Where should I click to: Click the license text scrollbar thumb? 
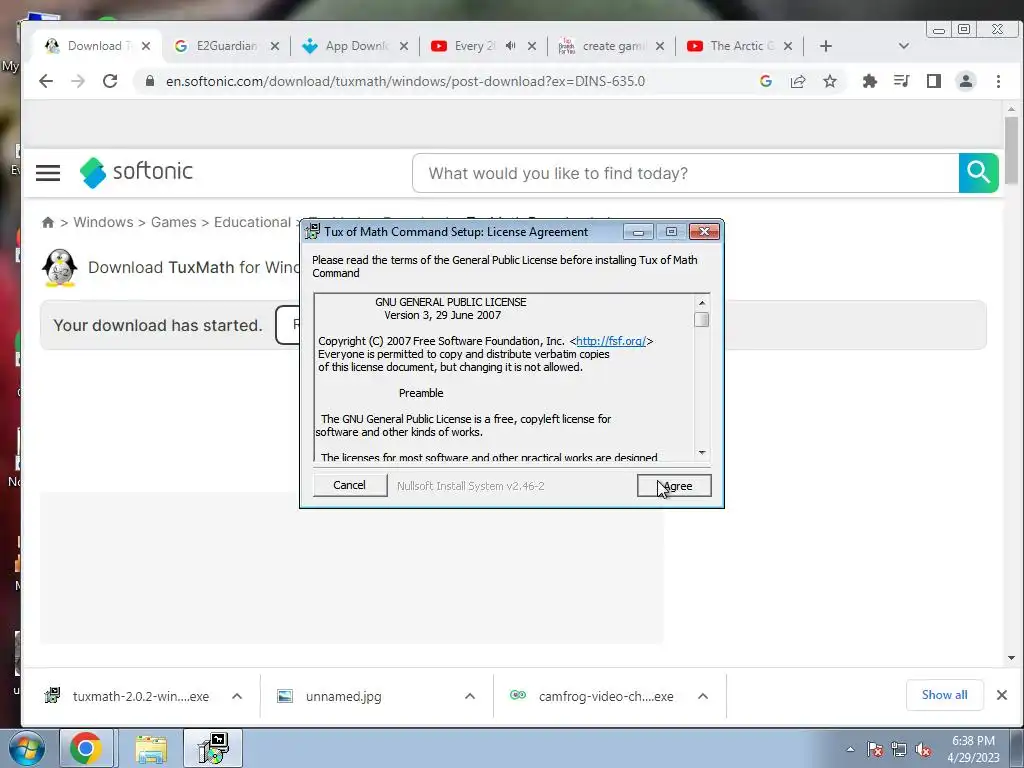702,319
